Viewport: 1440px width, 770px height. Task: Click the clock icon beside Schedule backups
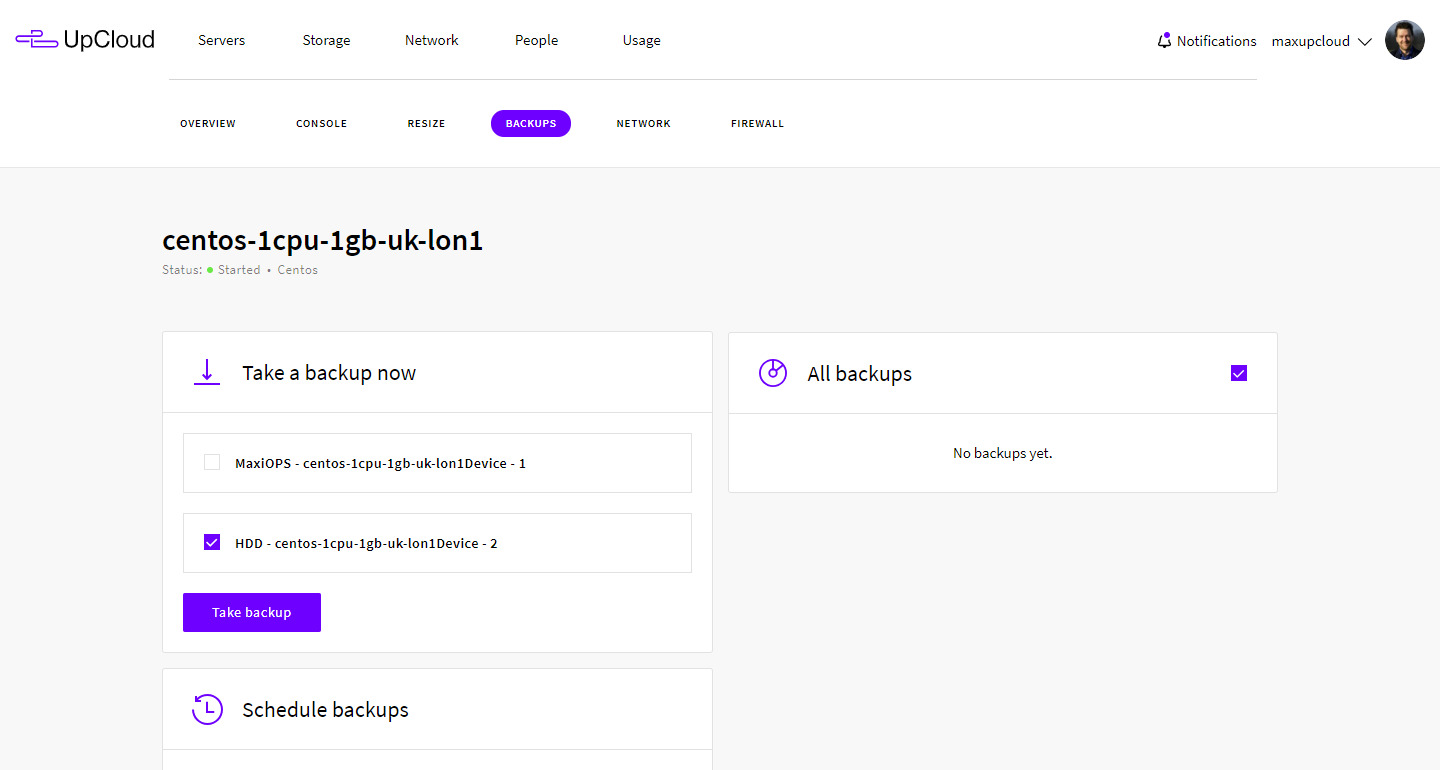click(x=207, y=709)
